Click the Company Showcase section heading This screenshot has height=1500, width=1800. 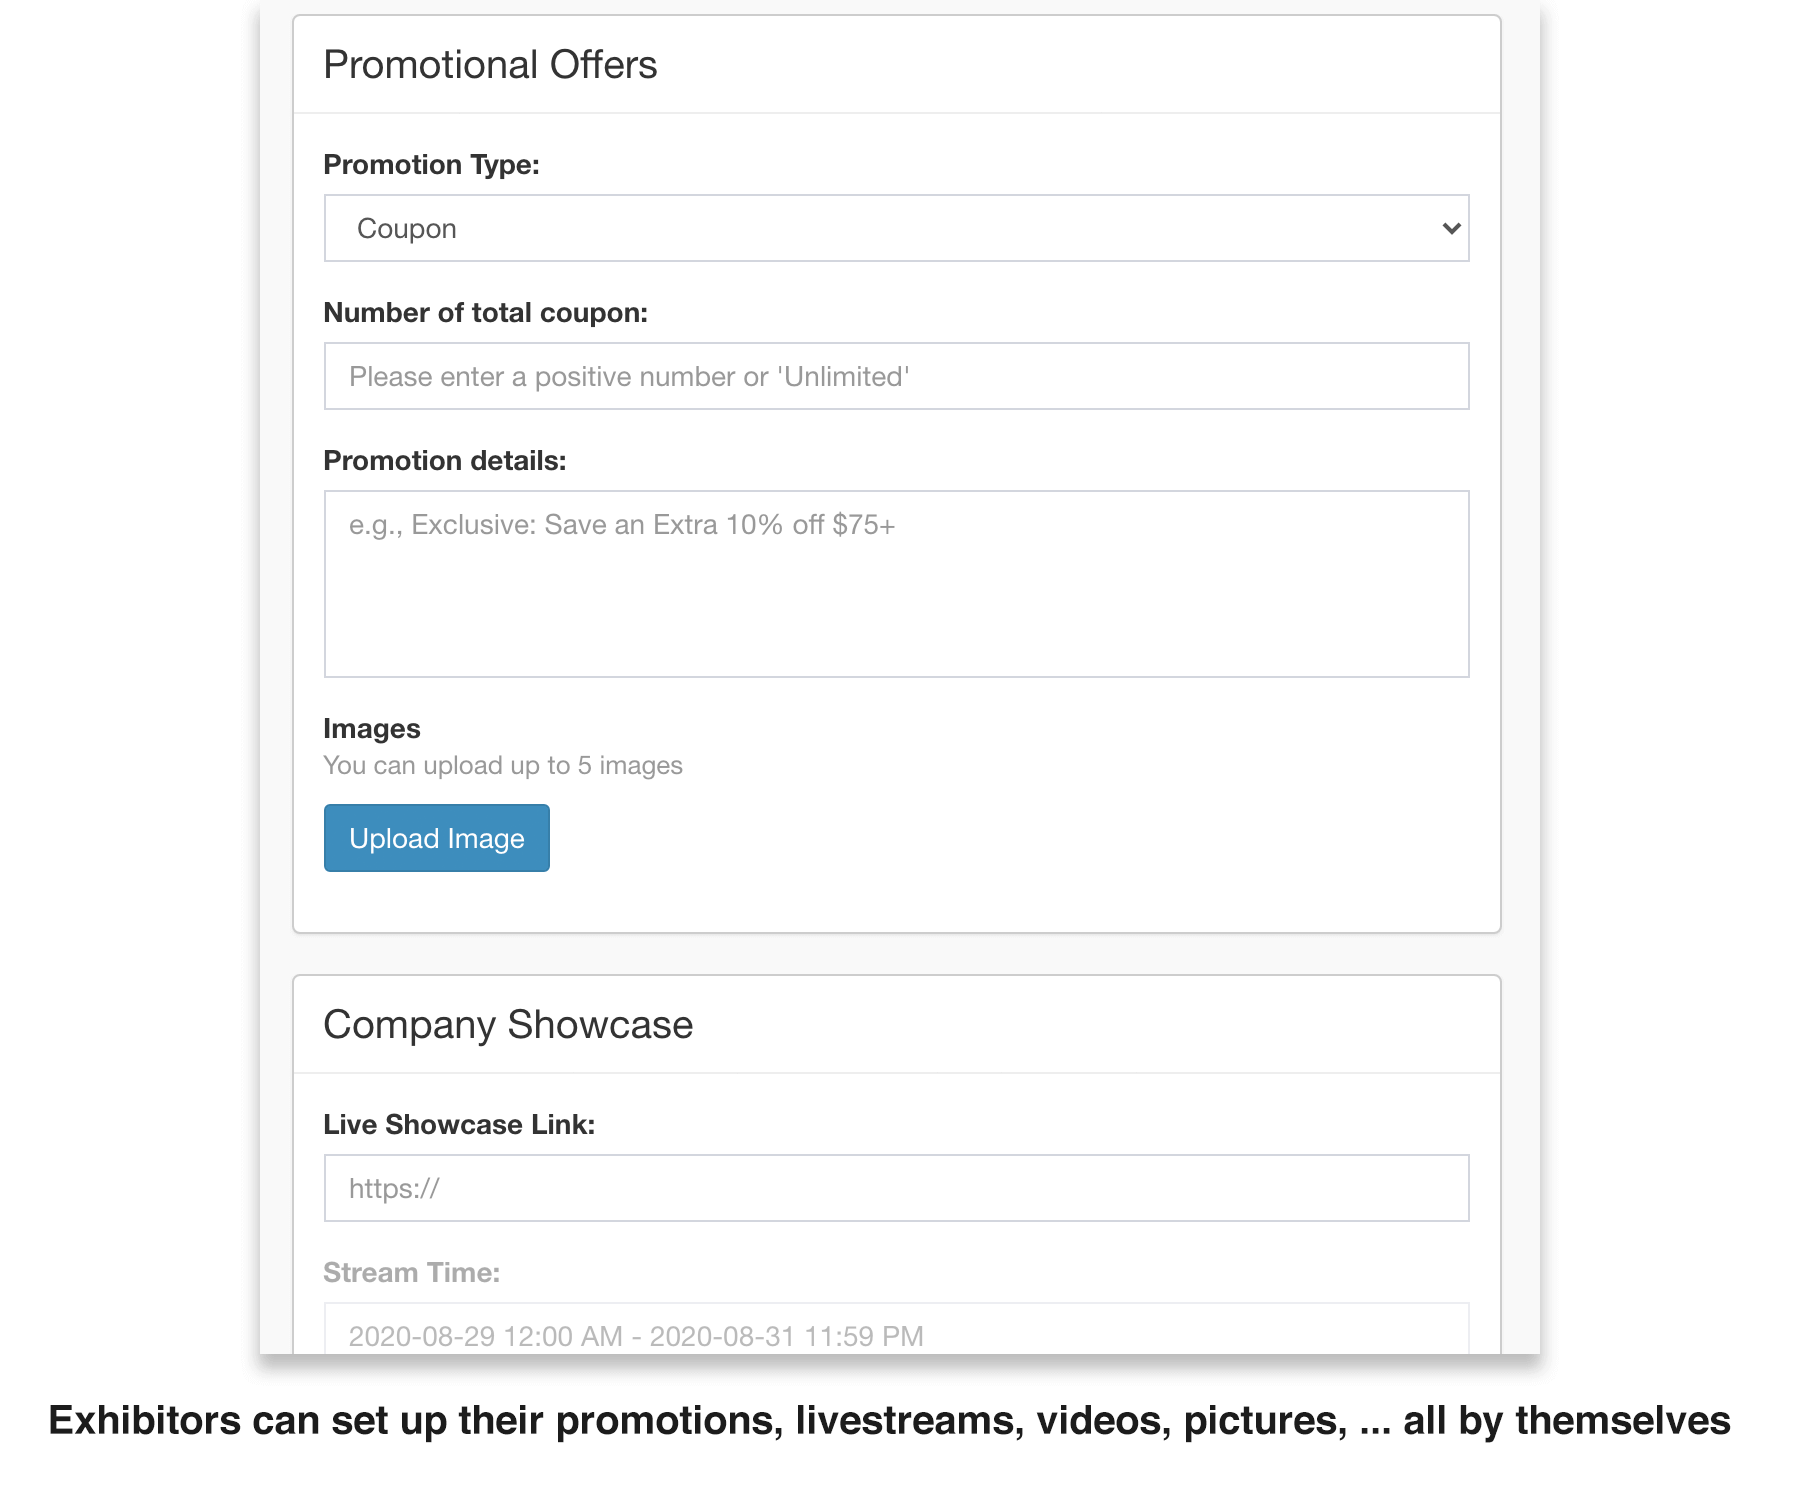(x=508, y=1025)
